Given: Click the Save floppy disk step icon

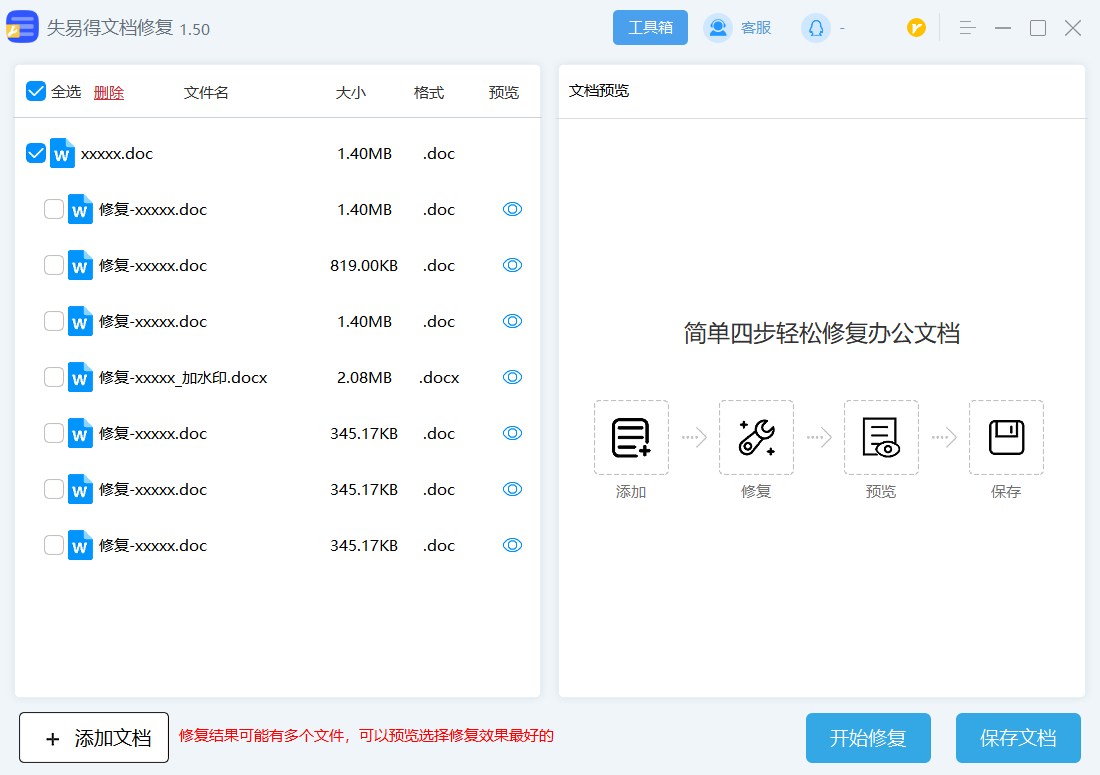Looking at the screenshot, I should pos(1006,438).
